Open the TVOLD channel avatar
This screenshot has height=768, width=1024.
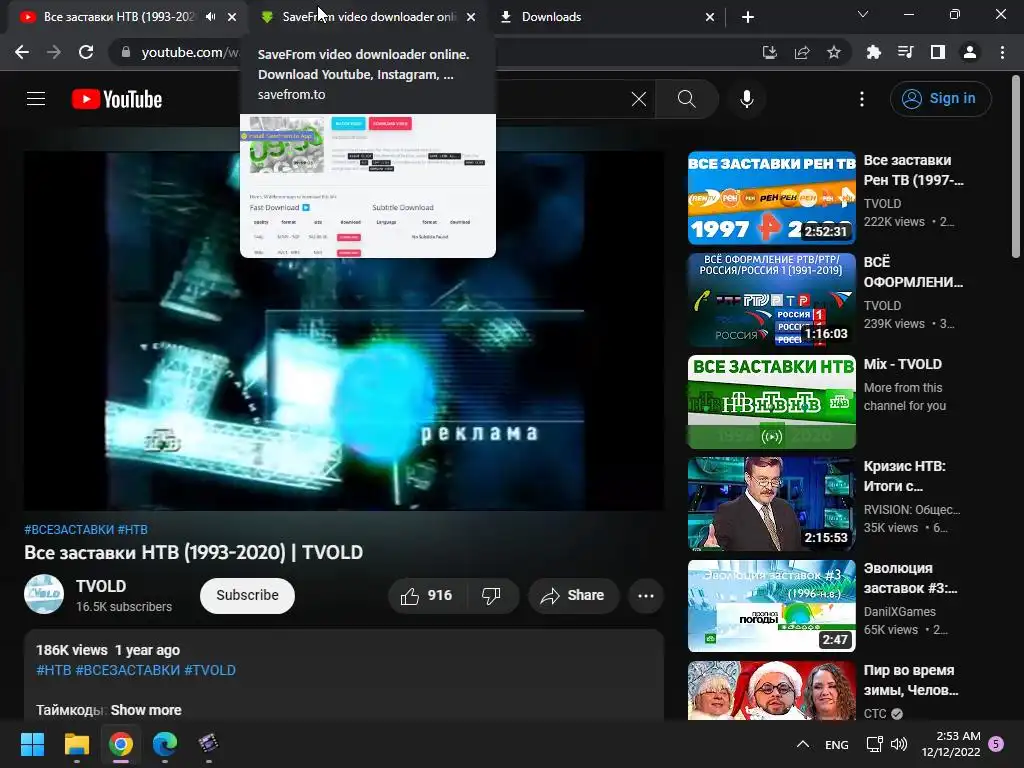click(x=44, y=594)
